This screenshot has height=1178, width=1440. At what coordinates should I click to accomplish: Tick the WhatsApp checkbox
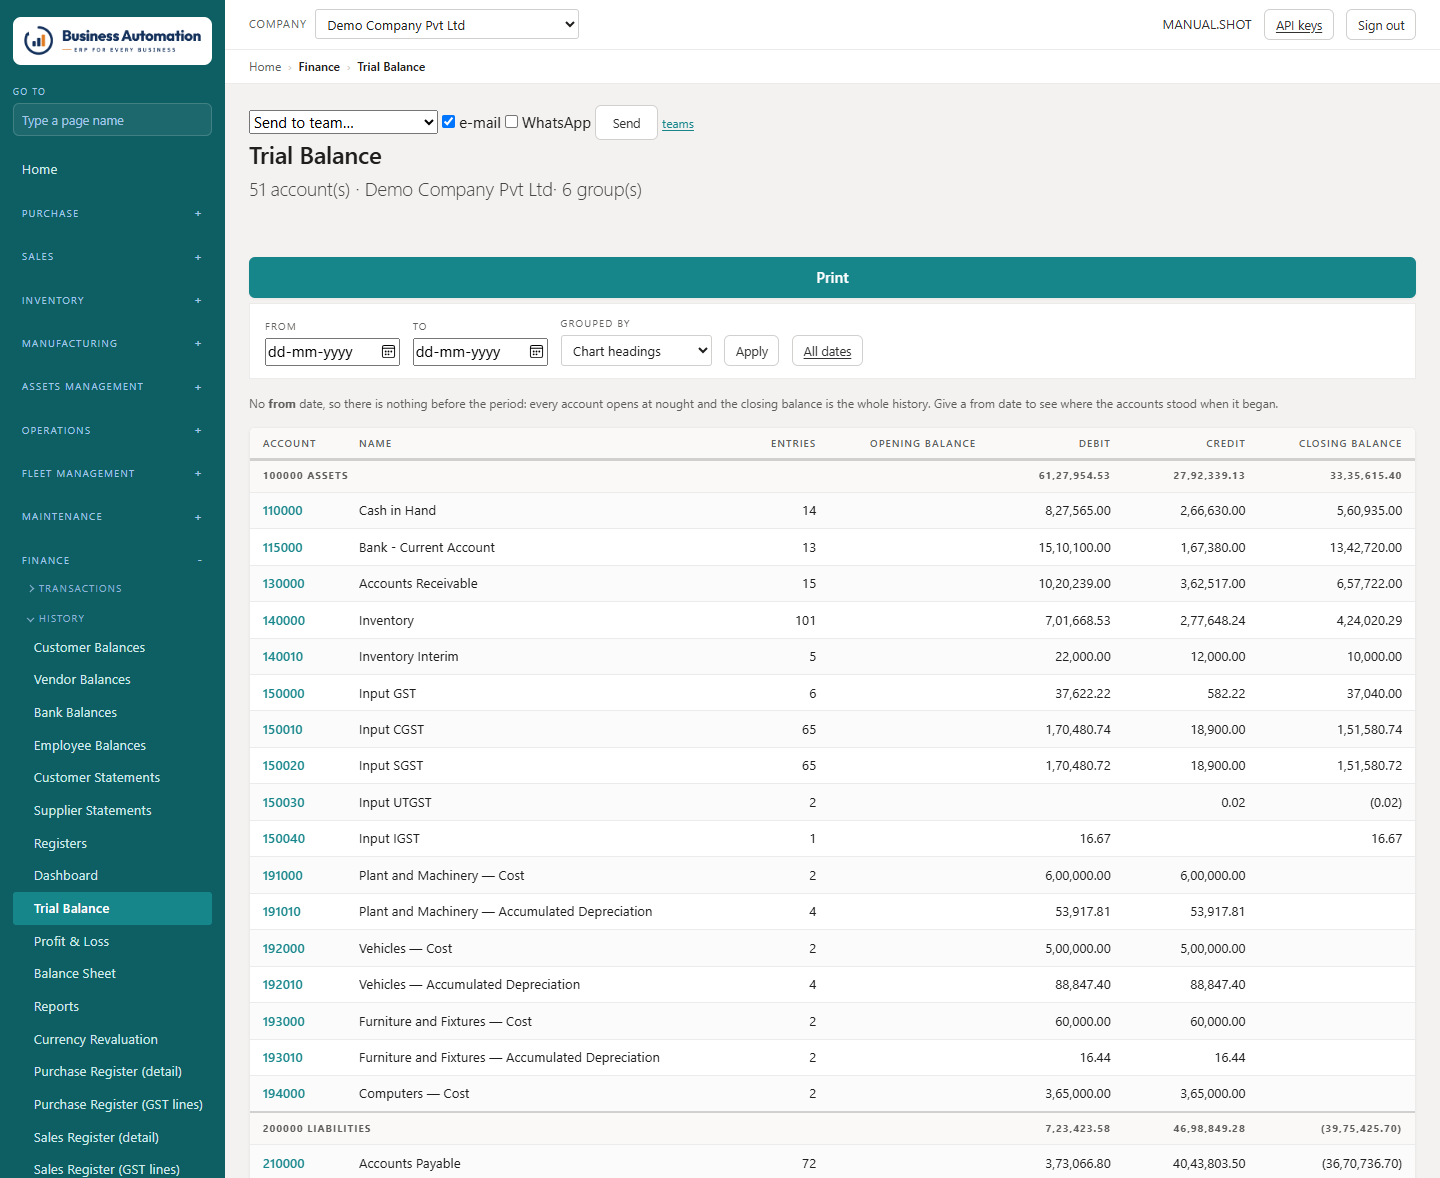(512, 122)
